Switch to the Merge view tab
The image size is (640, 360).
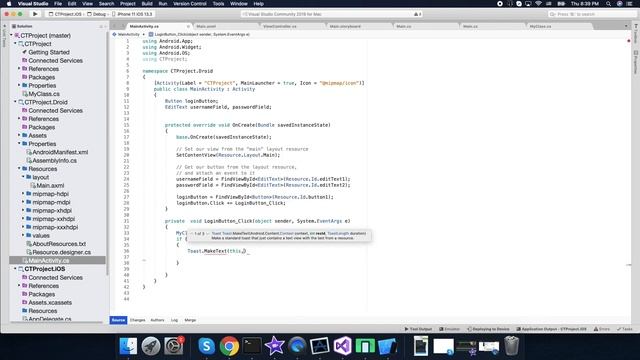[x=190, y=320]
